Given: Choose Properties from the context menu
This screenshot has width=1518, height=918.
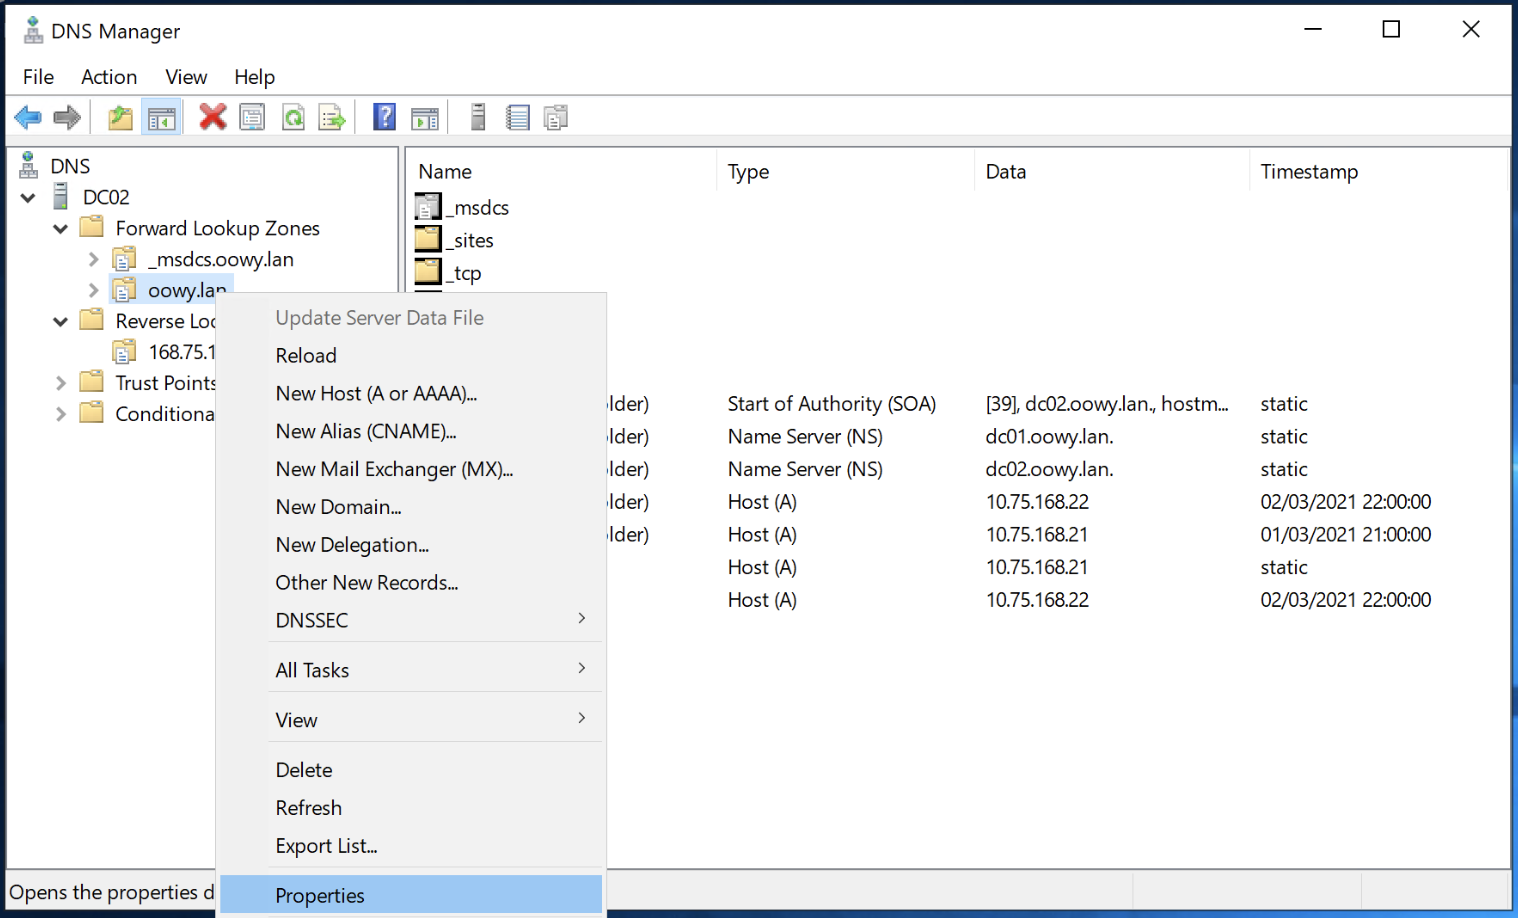Looking at the screenshot, I should click(x=320, y=895).
